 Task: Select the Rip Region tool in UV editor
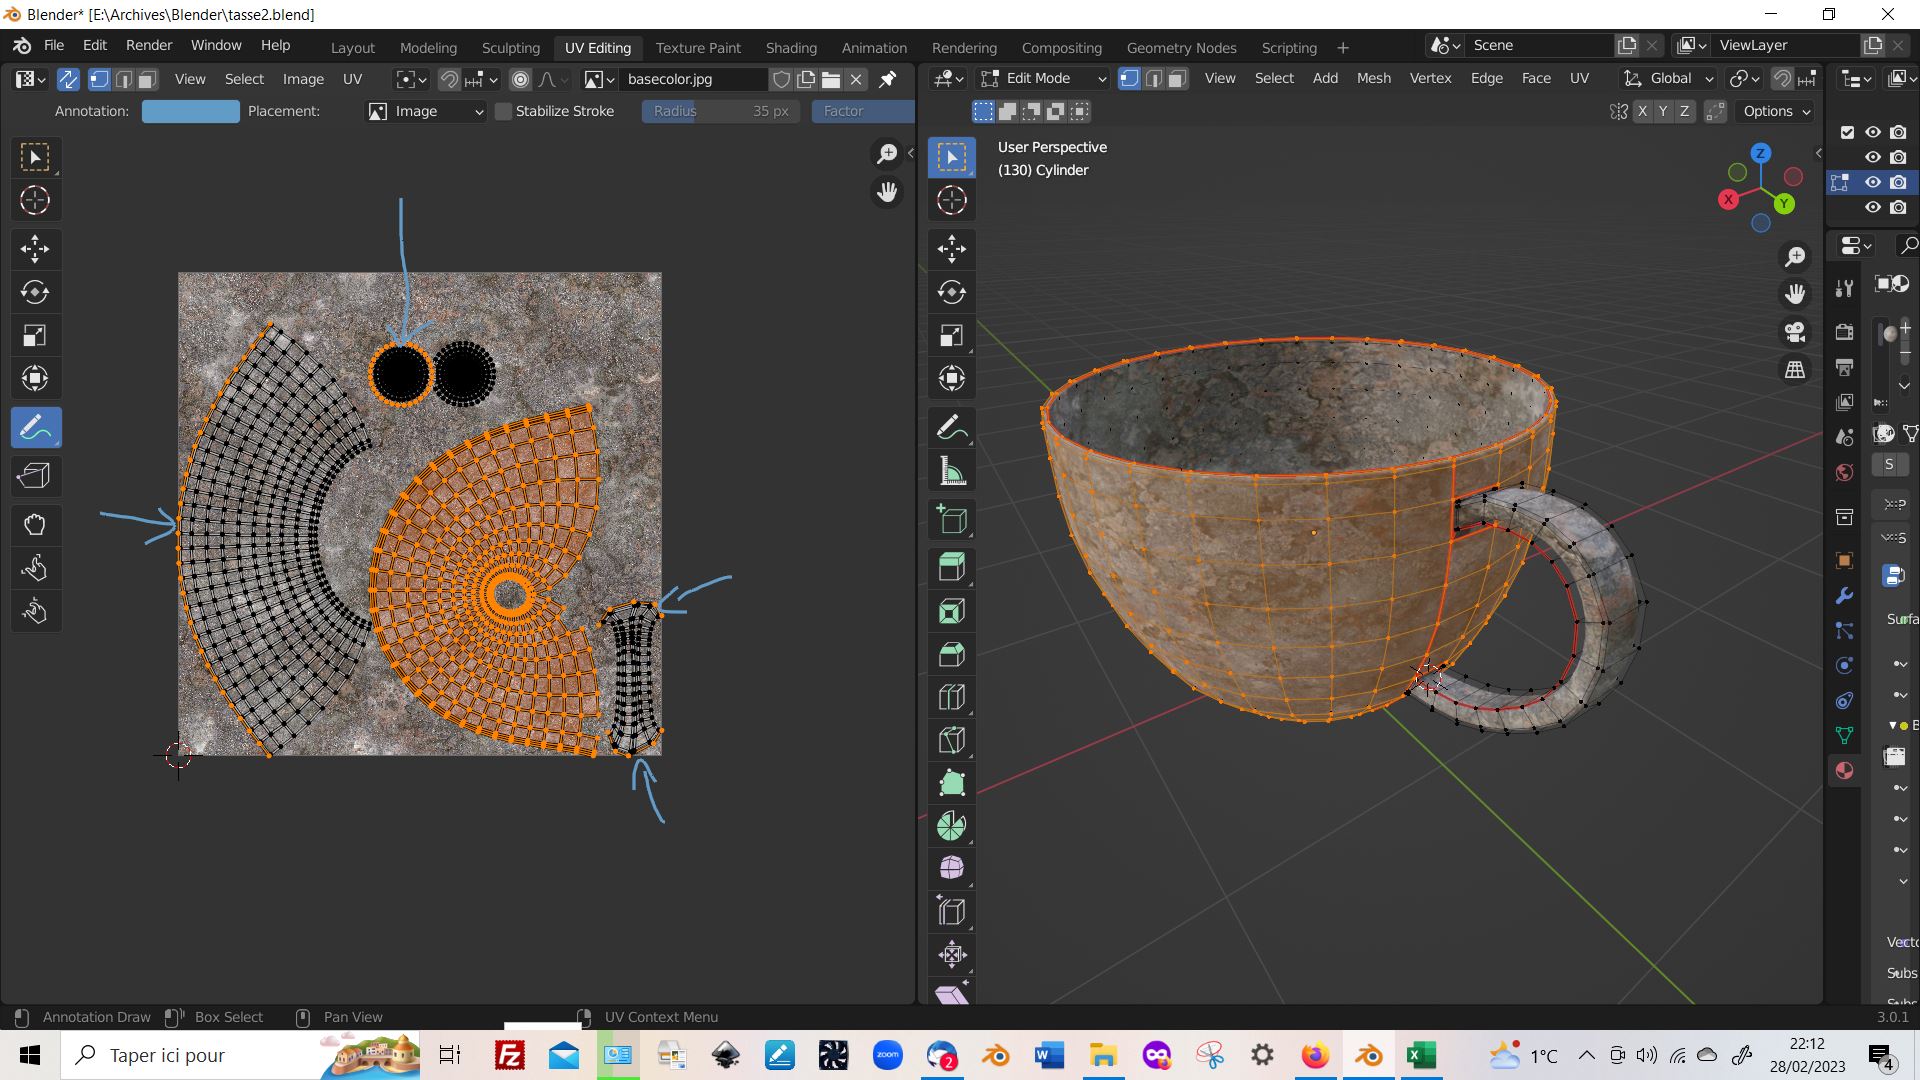click(x=36, y=476)
